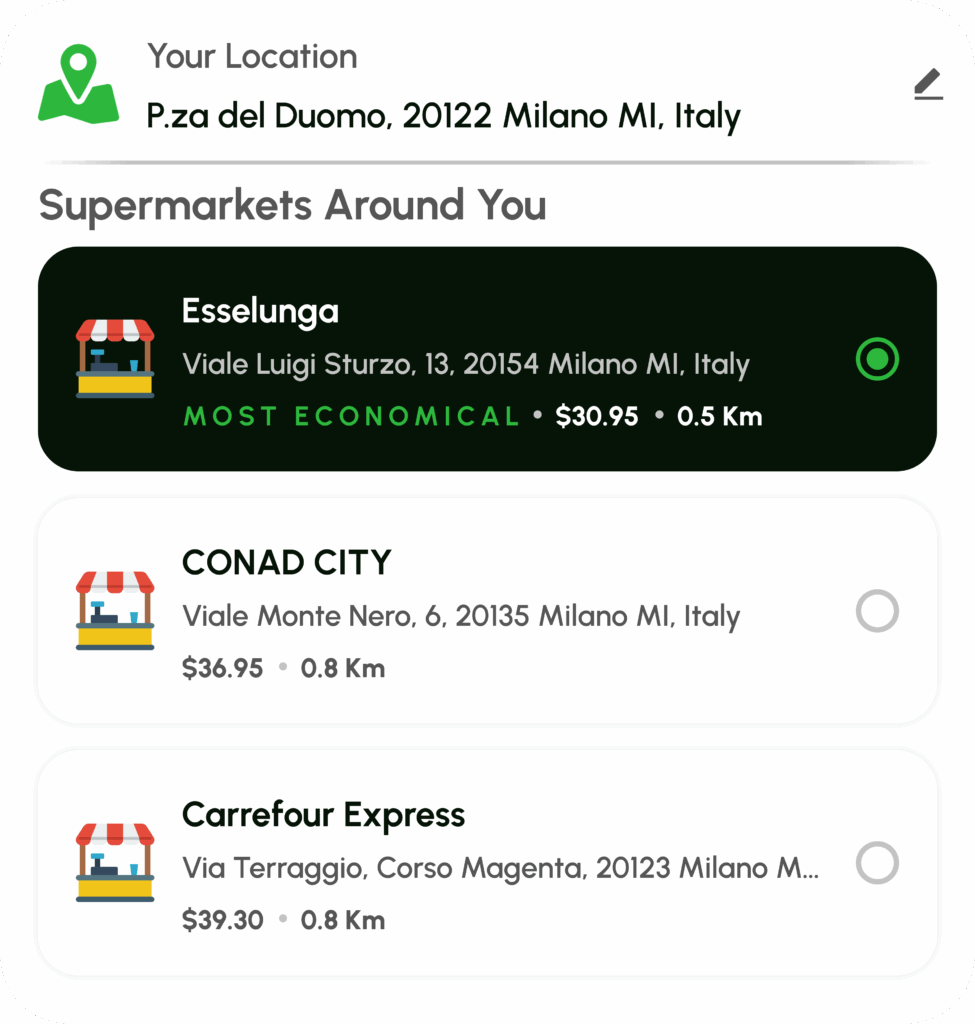Click the Carrefour Express market stall icon
Screen dimensions: 975x1024
click(115, 863)
